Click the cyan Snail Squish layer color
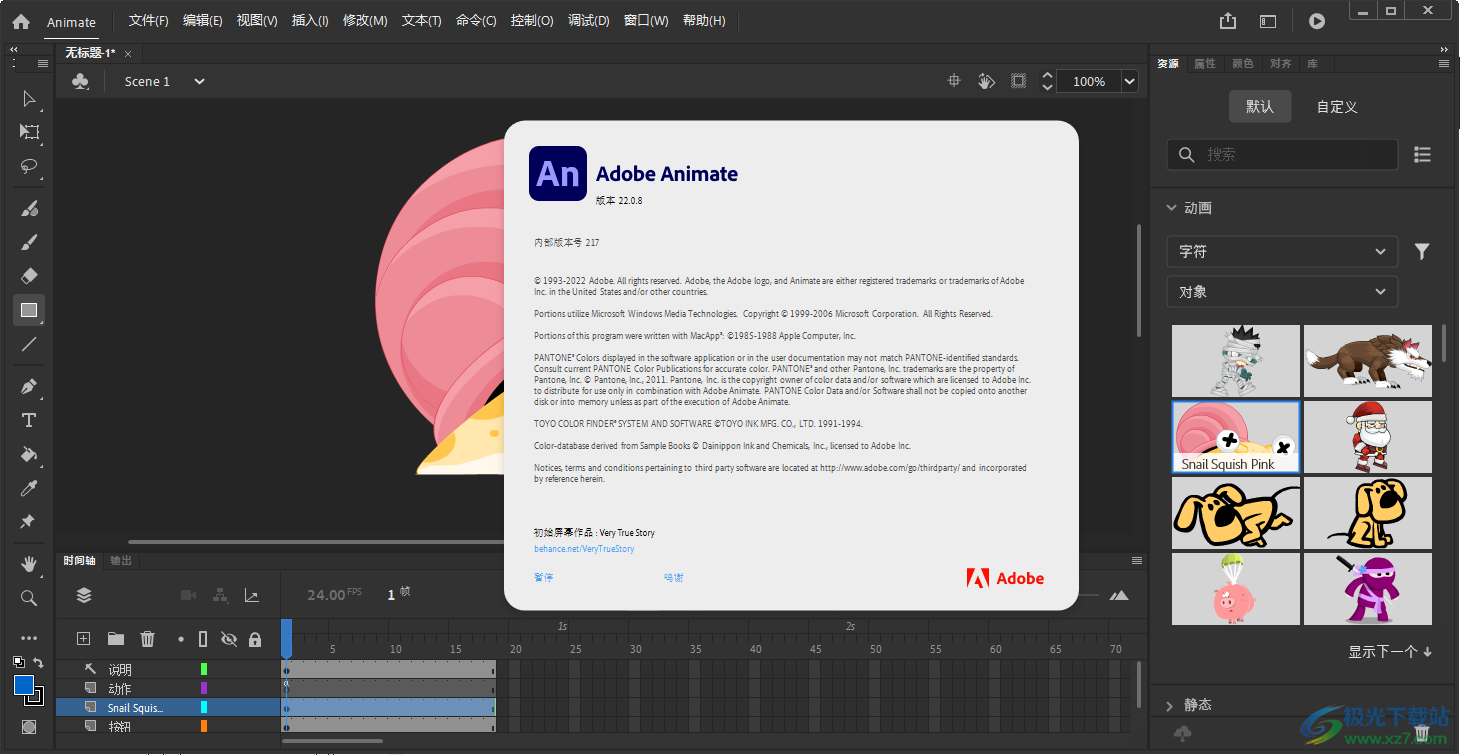 click(204, 707)
